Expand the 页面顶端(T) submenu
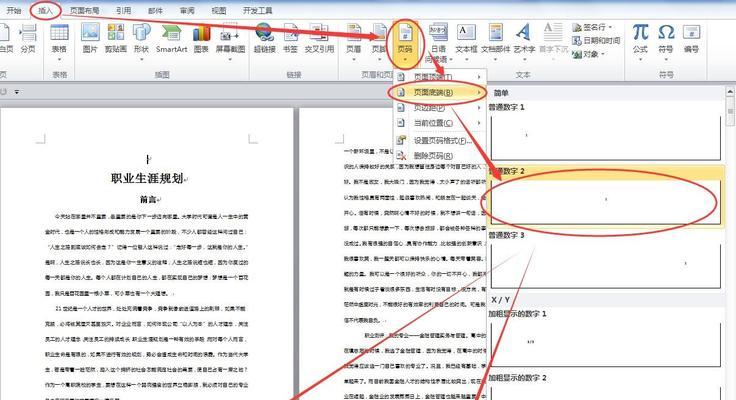The height and width of the screenshot is (400, 736). [439, 77]
